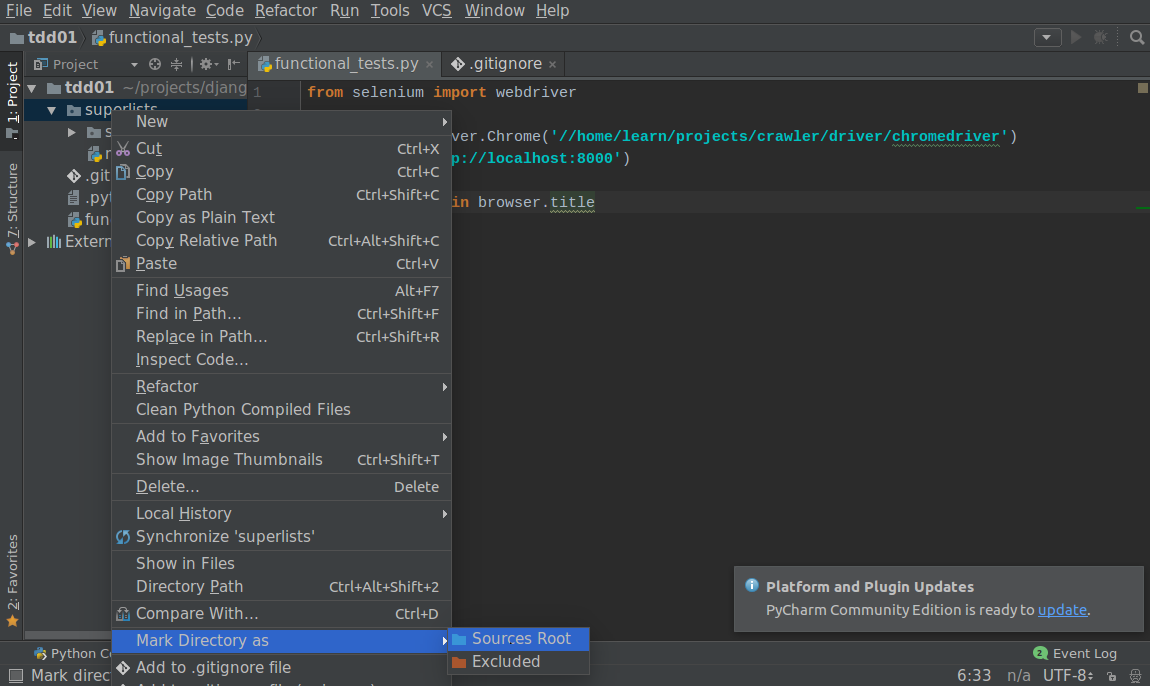1150x686 pixels.
Task: Open the Refactor menu in the menu bar
Action: (x=285, y=11)
